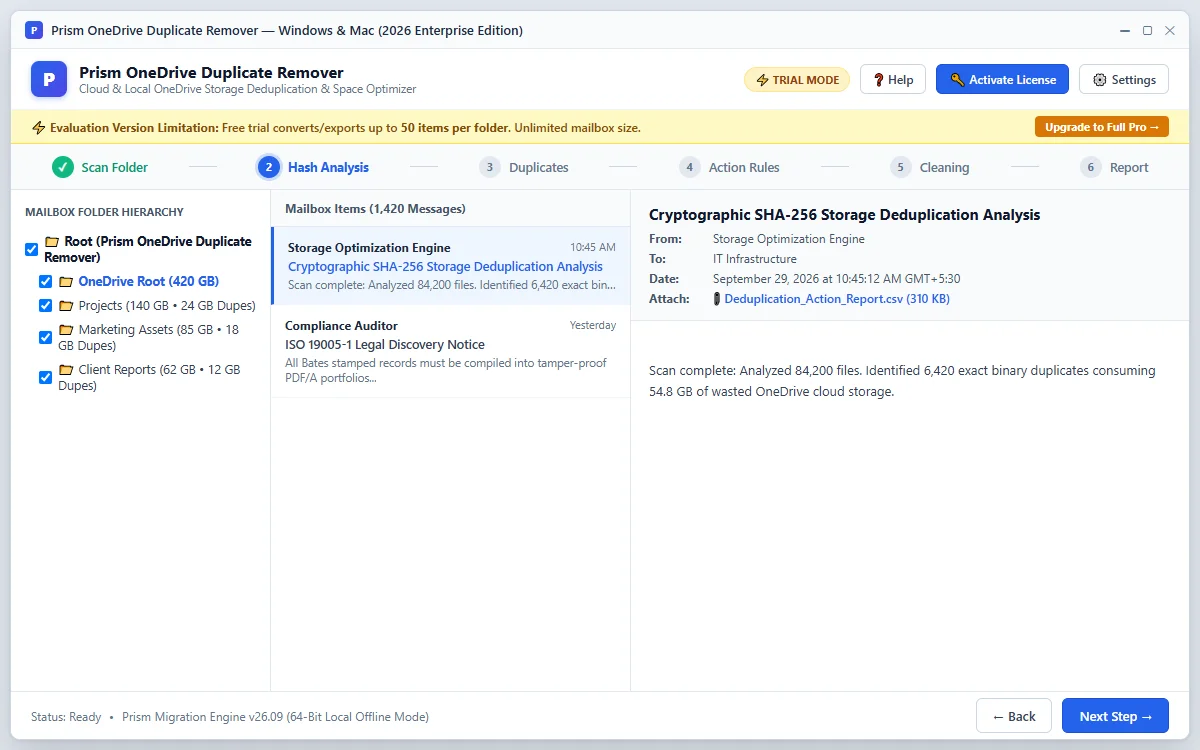Screen dimensions: 1200x750
Task: Select Root (Prism OneDrive Duplicate Remover) label
Action: pos(148,250)
